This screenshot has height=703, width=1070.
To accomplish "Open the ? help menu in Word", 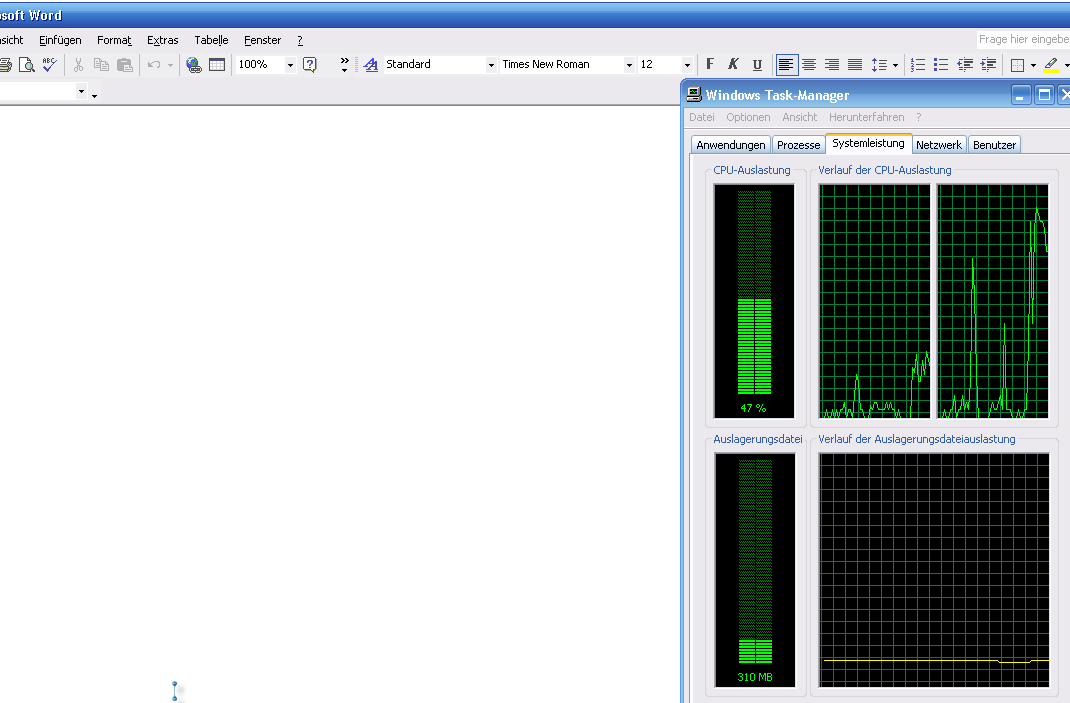I will [300, 40].
